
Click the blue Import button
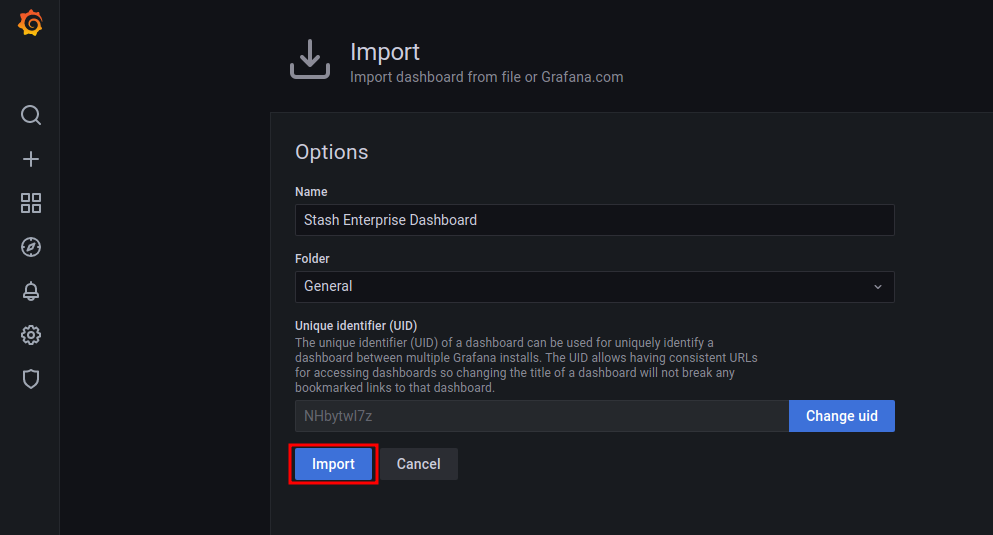pos(333,464)
